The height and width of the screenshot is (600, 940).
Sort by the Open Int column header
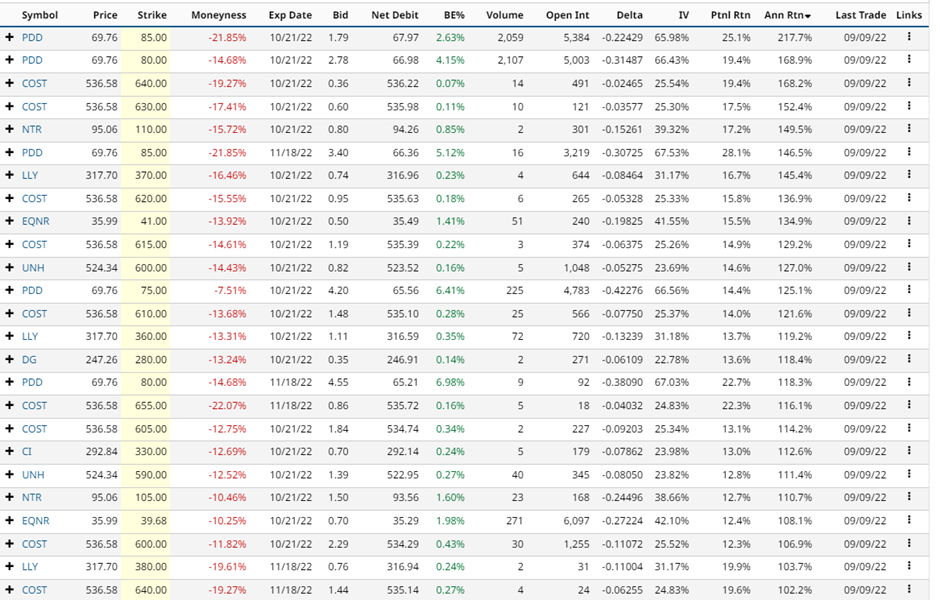pos(566,16)
